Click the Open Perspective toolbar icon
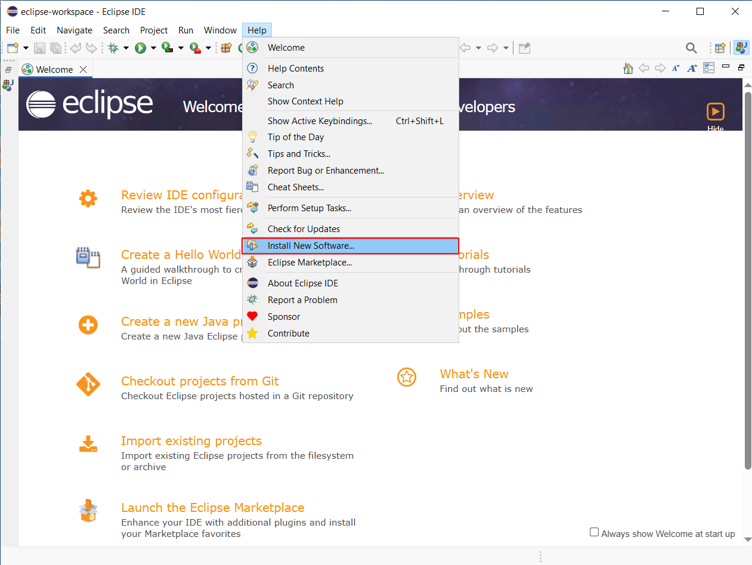The width and height of the screenshot is (752, 565). [720, 48]
